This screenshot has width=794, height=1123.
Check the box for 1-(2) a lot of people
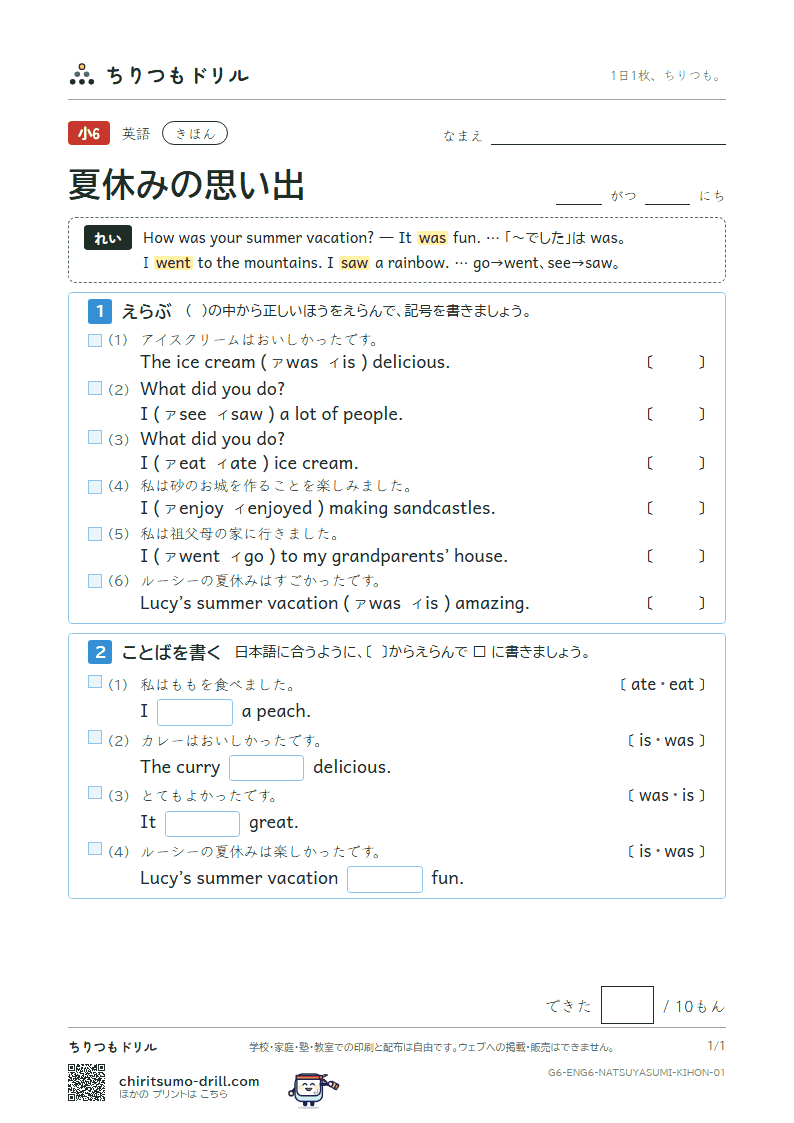[x=95, y=388]
